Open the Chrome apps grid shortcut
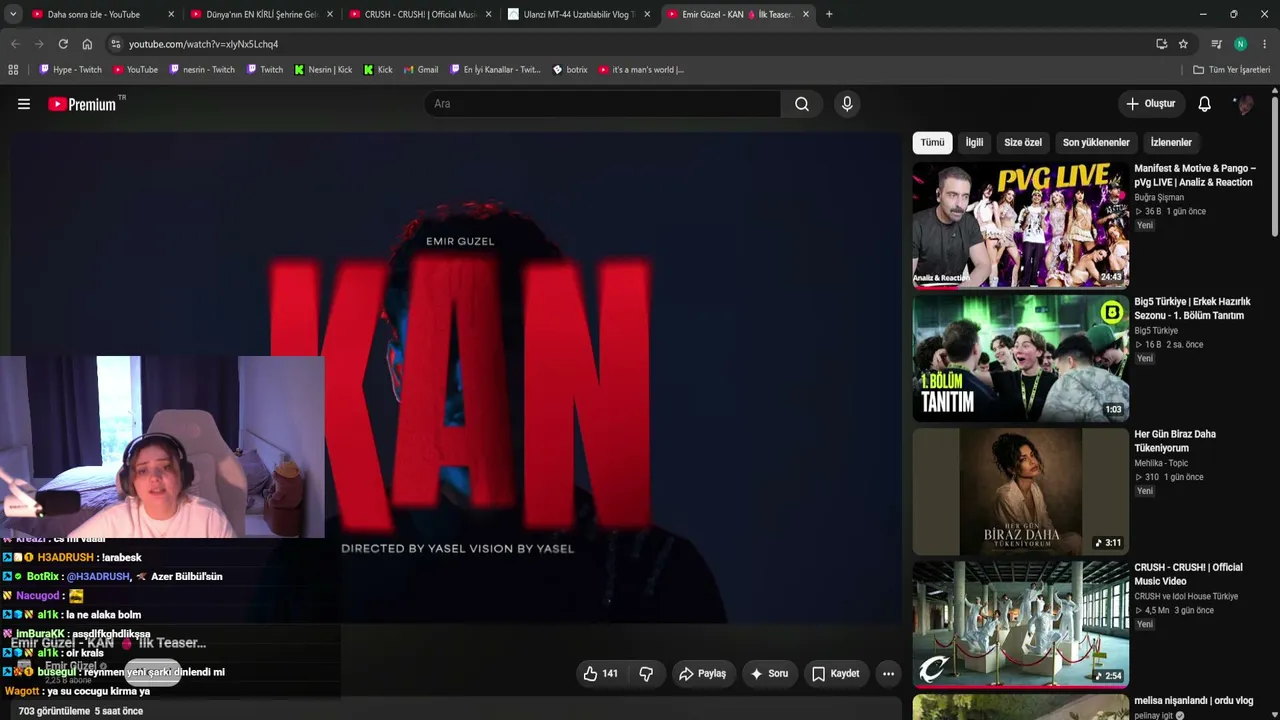The width and height of the screenshot is (1280, 720). tap(13, 70)
